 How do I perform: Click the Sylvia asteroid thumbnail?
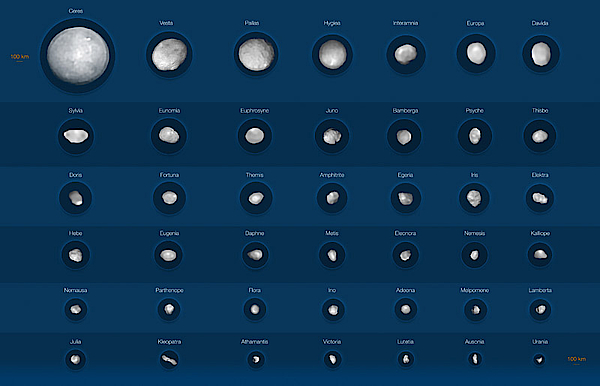pos(76,136)
